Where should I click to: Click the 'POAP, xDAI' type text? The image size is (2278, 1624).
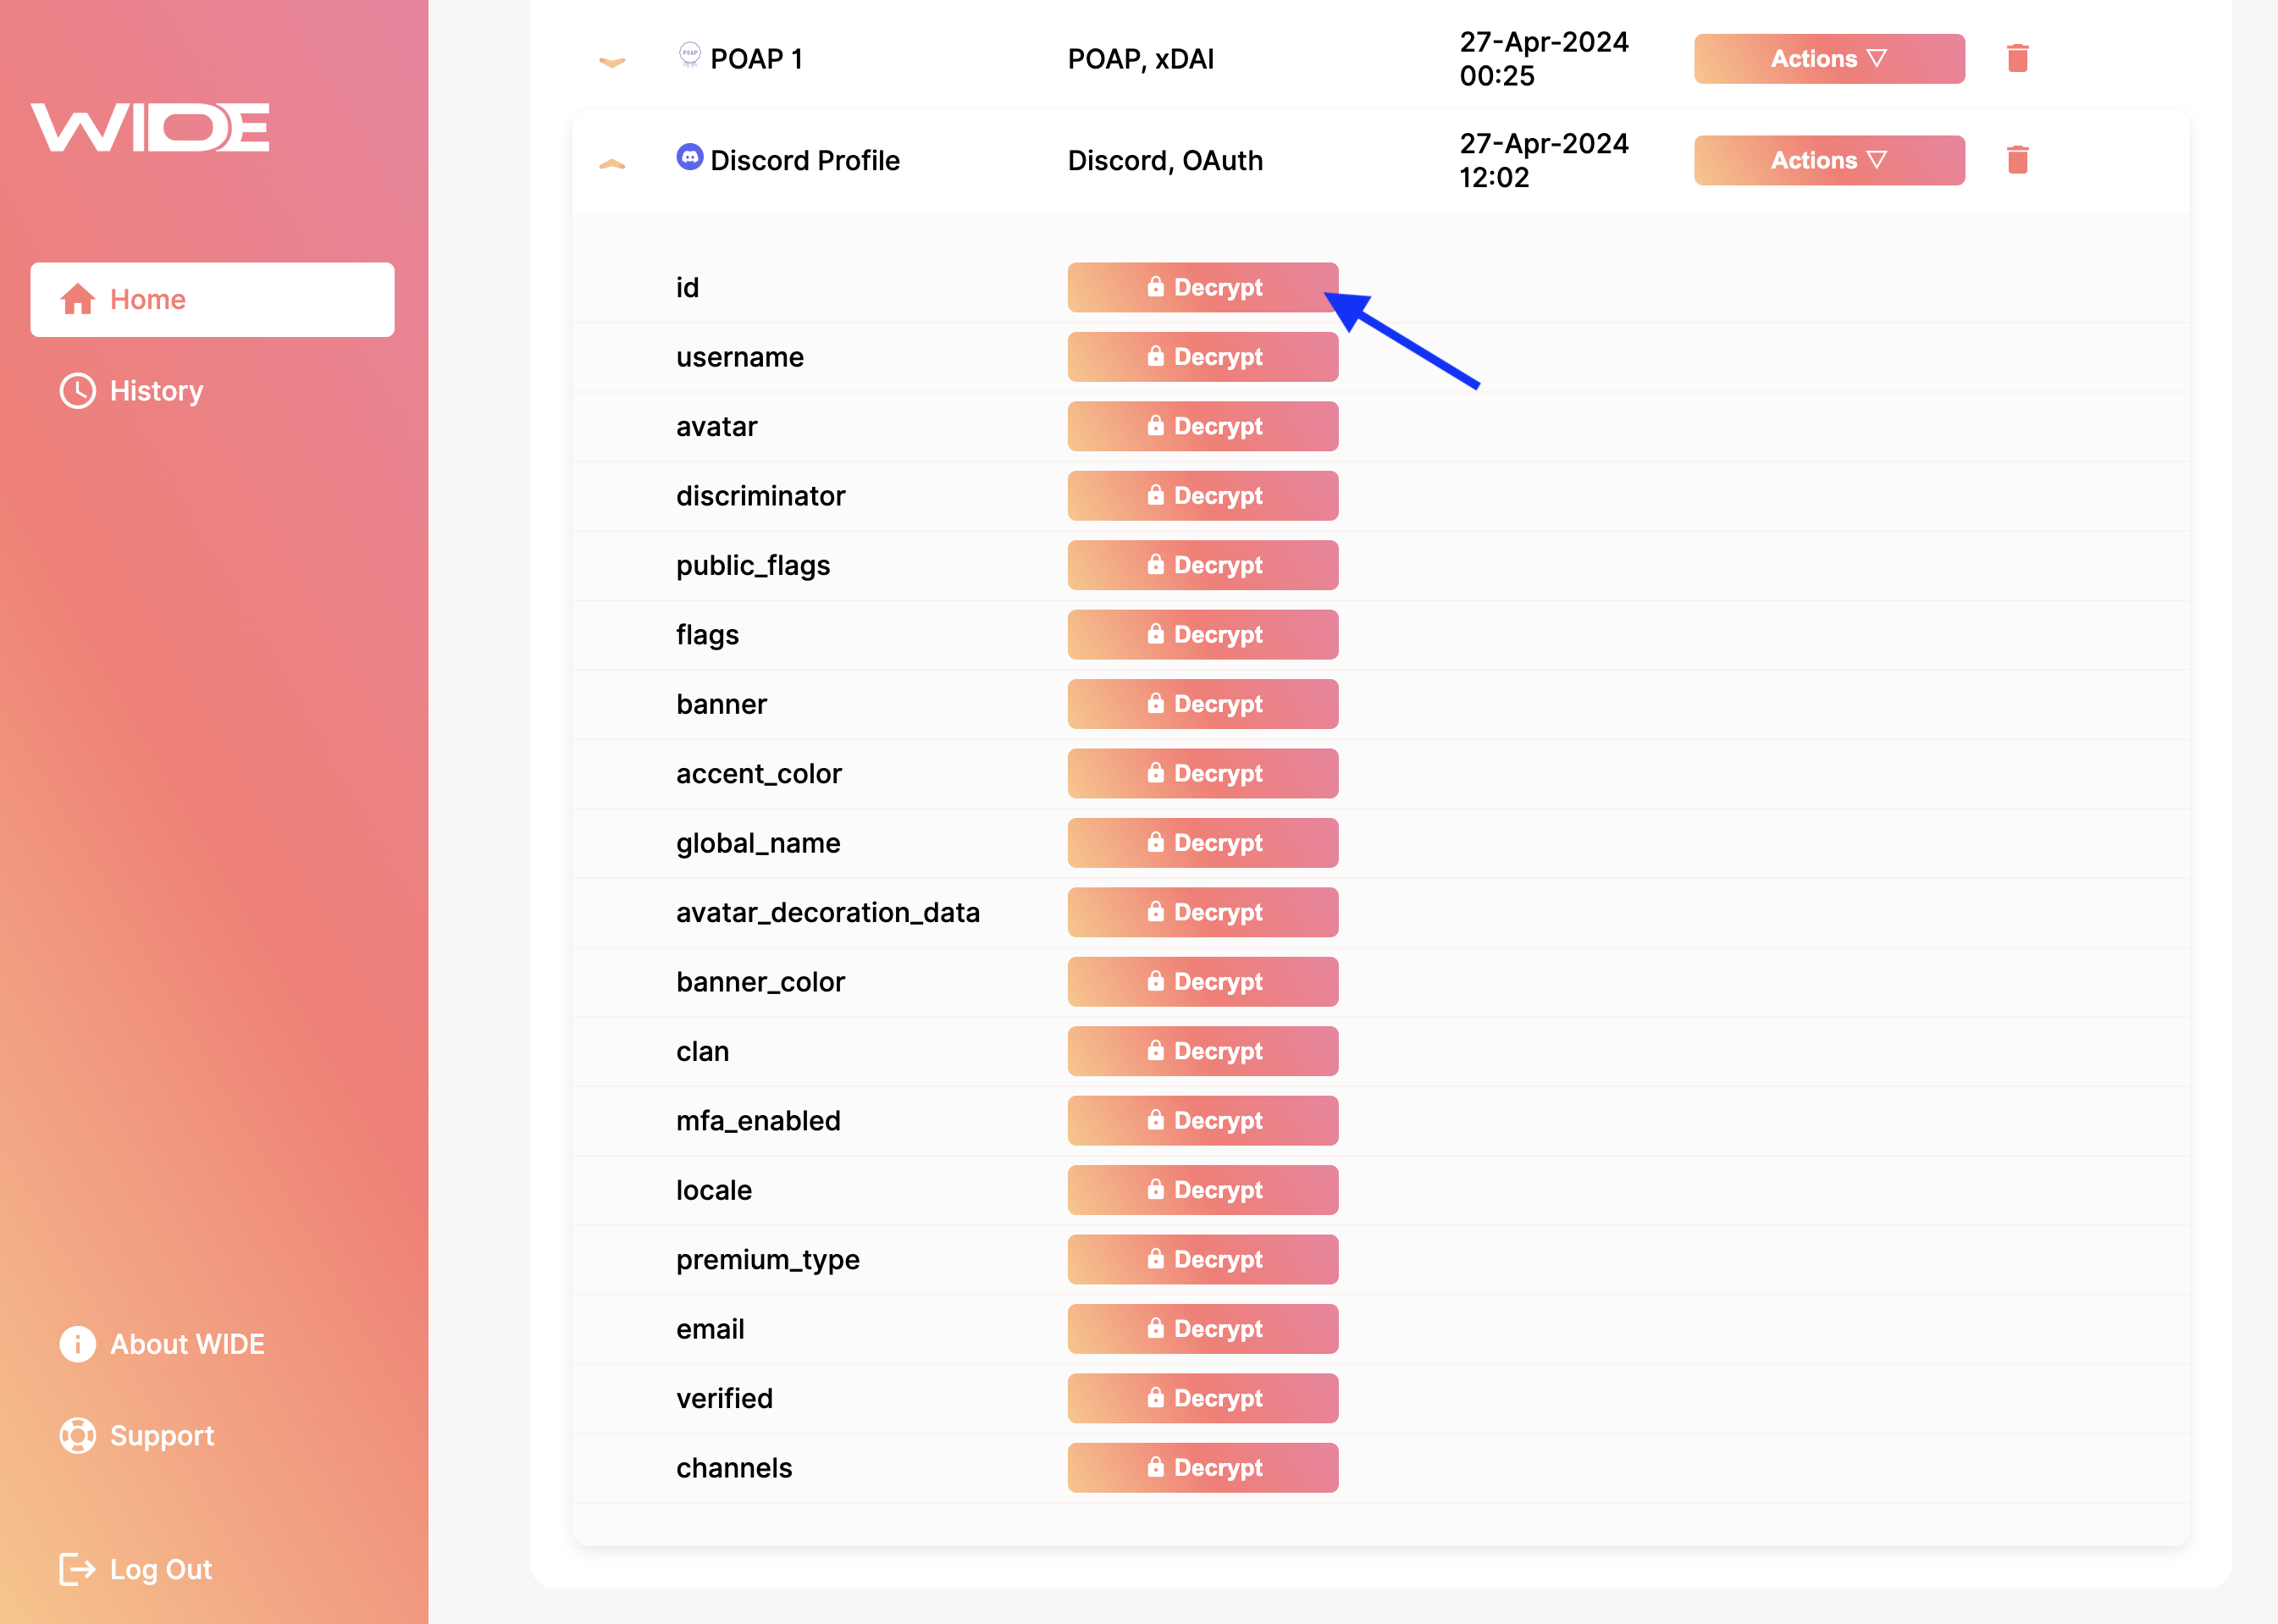coord(1141,59)
